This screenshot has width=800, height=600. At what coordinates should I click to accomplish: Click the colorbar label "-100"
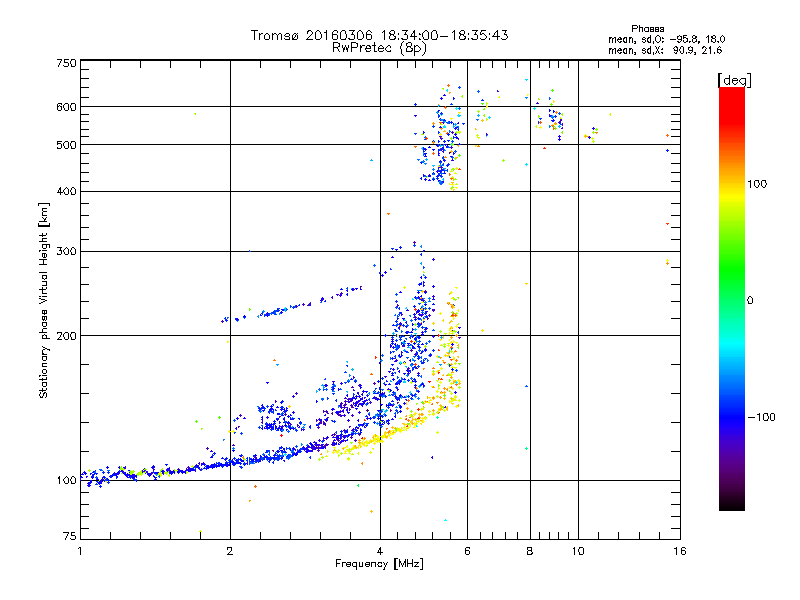click(x=761, y=417)
